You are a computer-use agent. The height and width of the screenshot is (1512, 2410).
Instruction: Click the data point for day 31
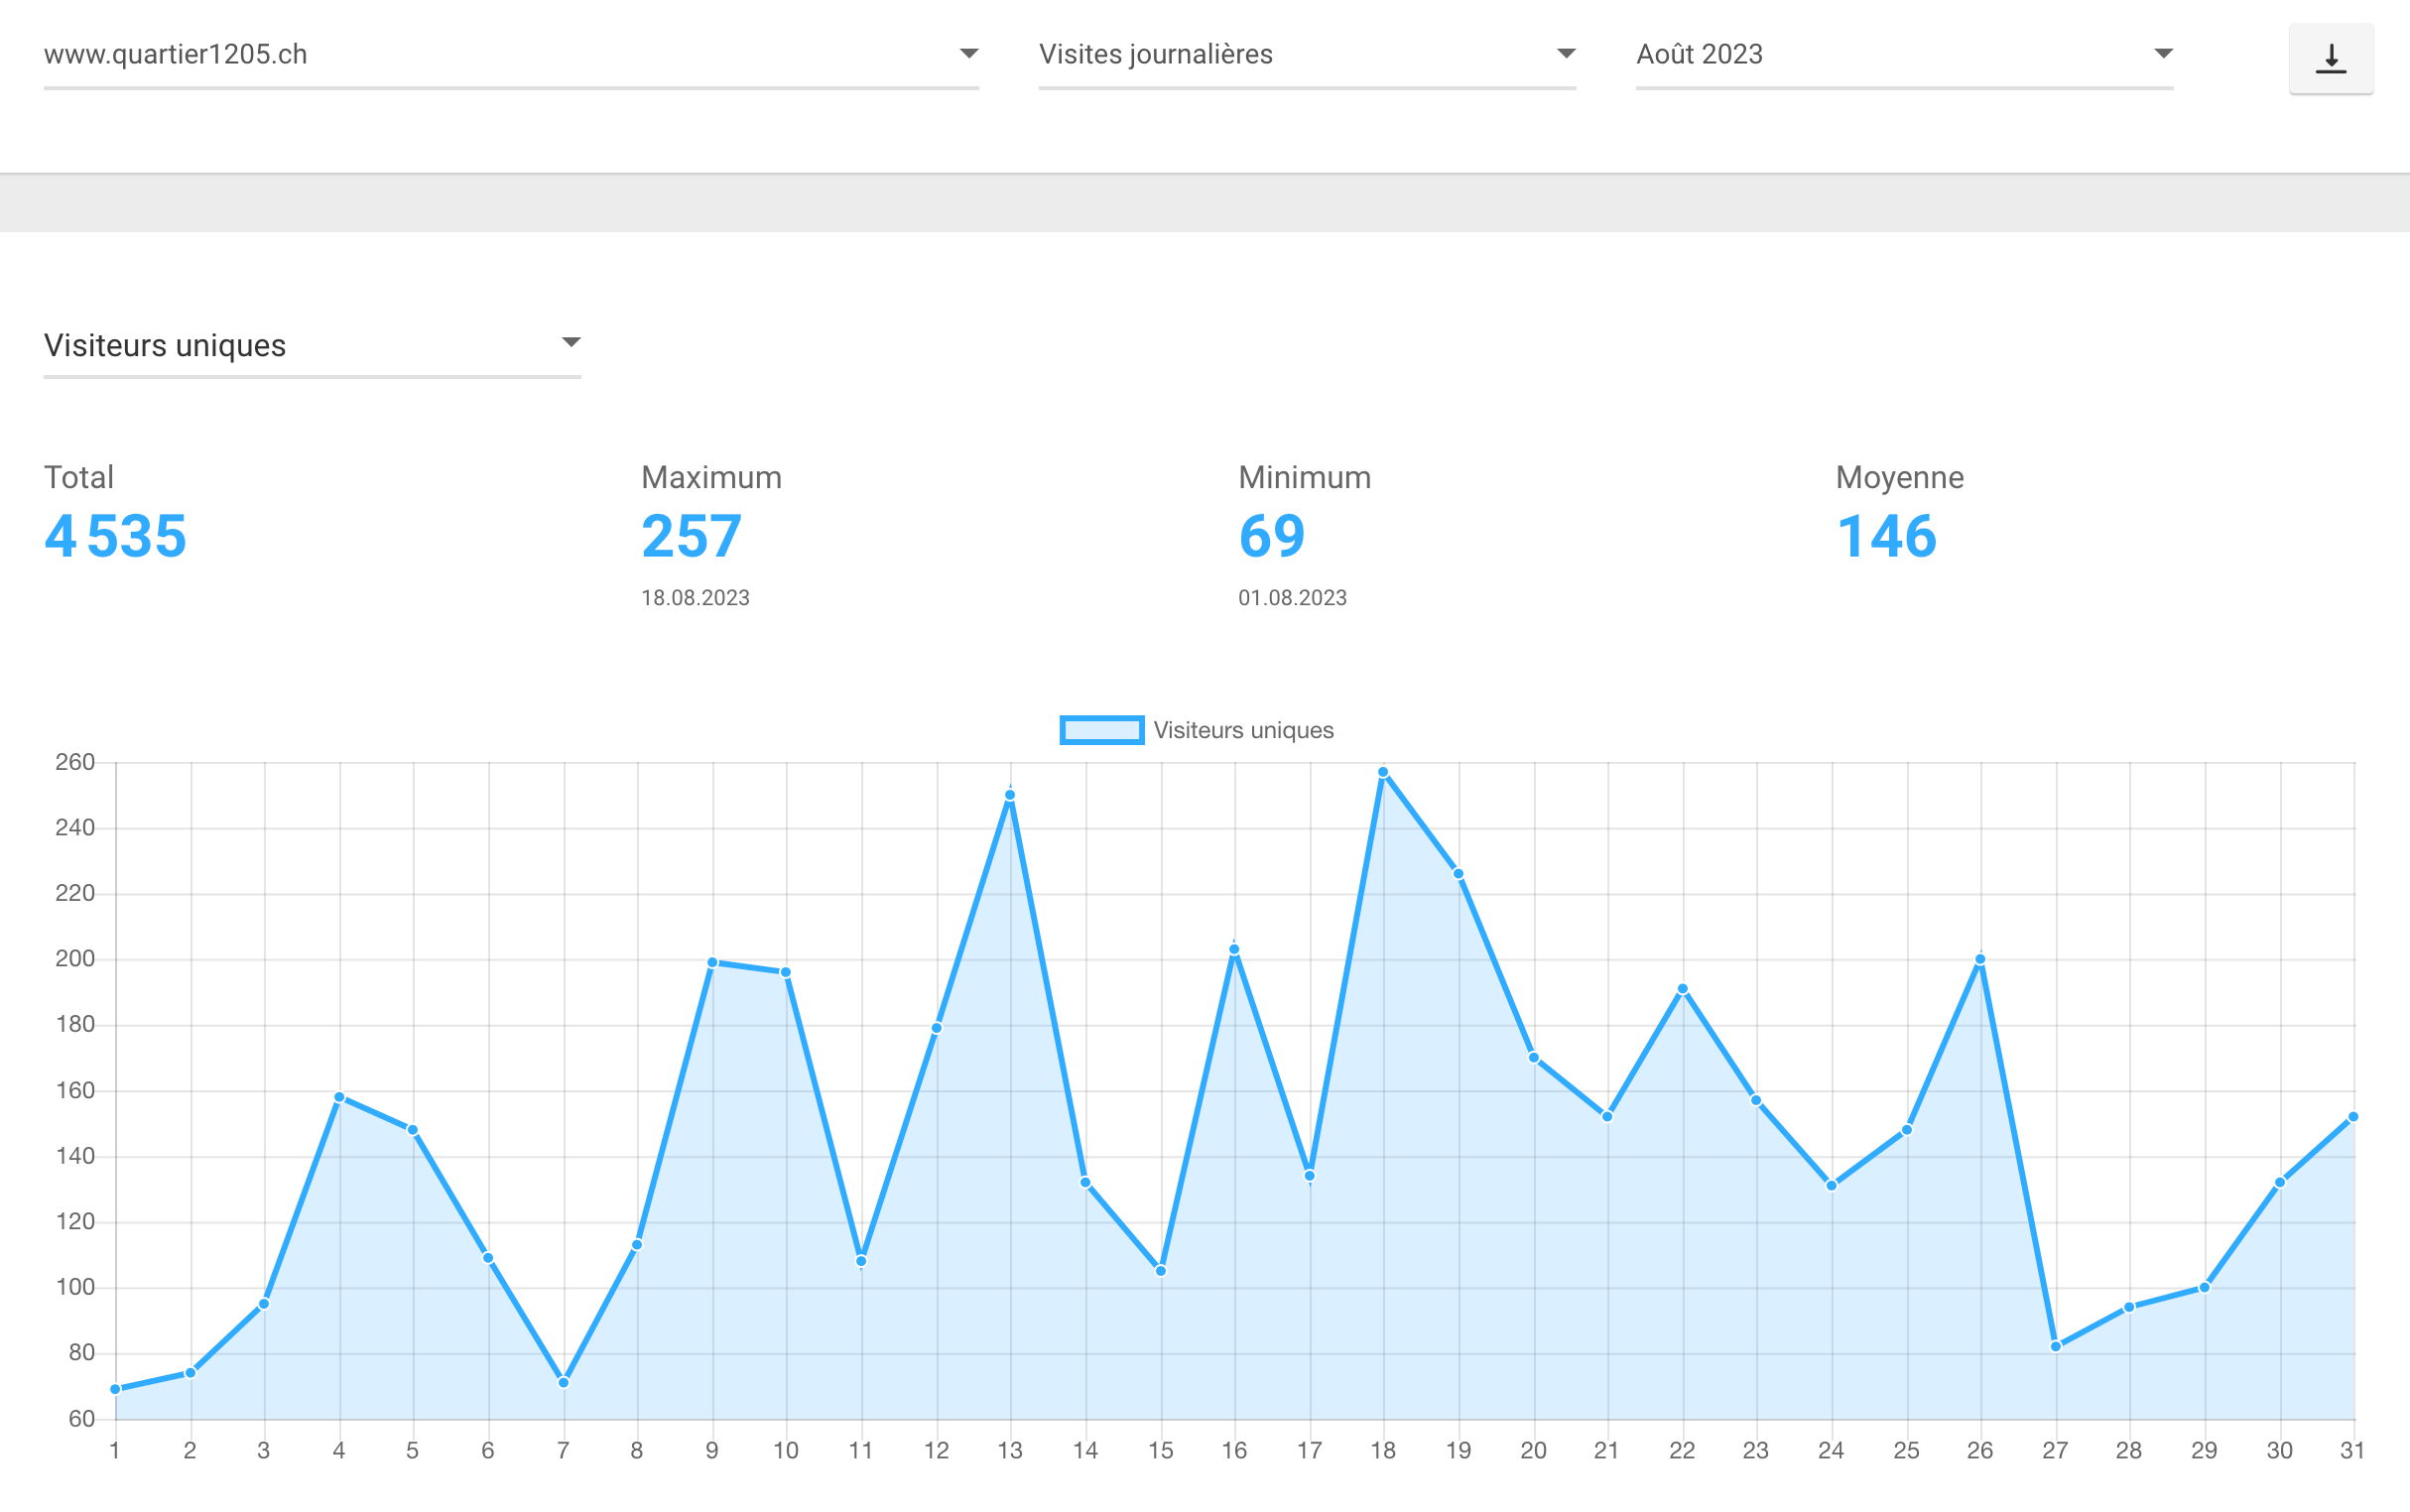click(x=2353, y=1117)
